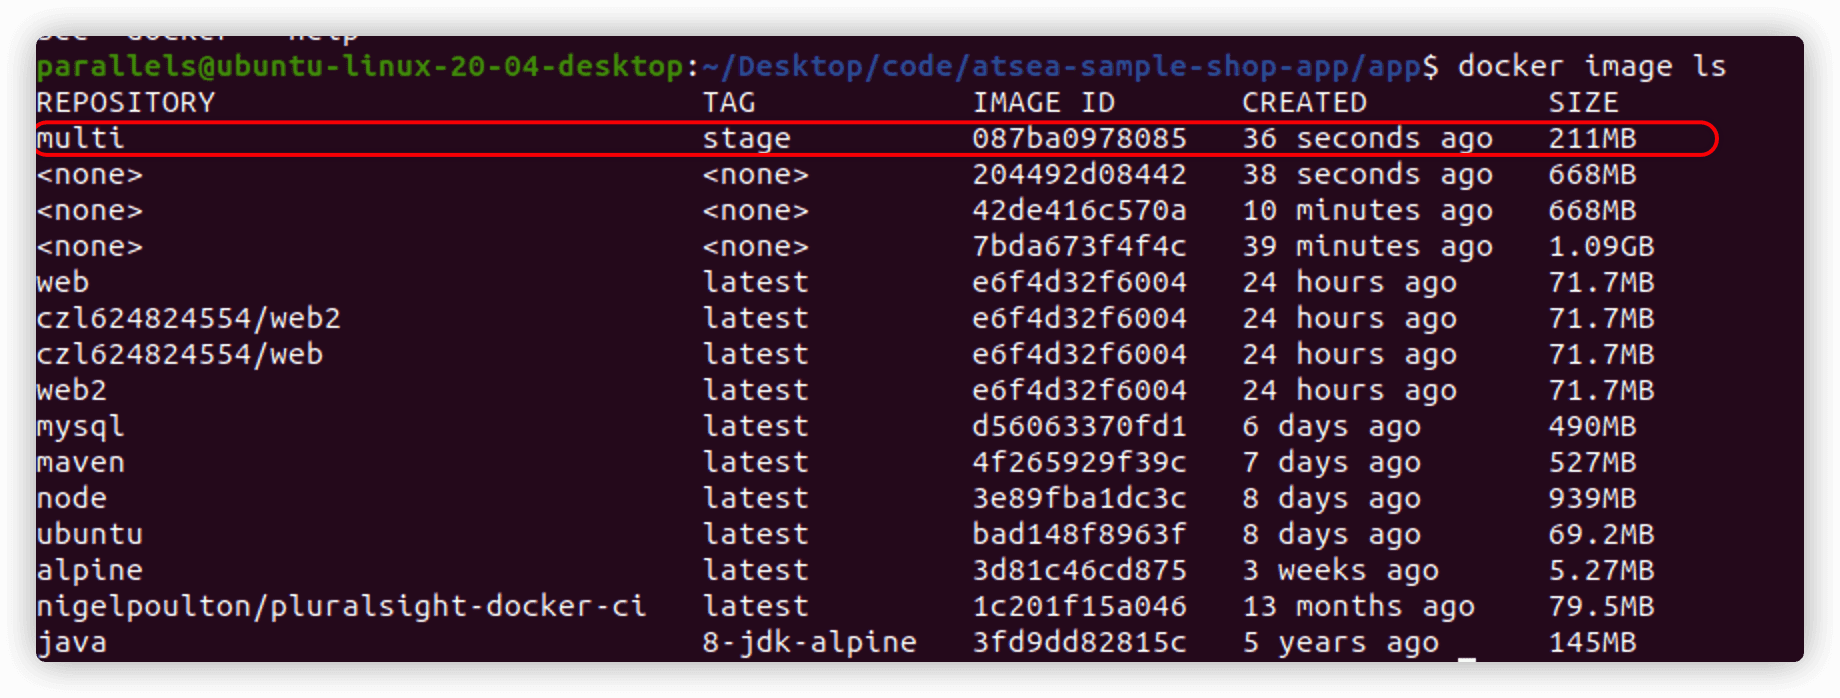Click the IMAGE ID column header
The width and height of the screenshot is (1840, 698).
pyautogui.click(x=1043, y=102)
